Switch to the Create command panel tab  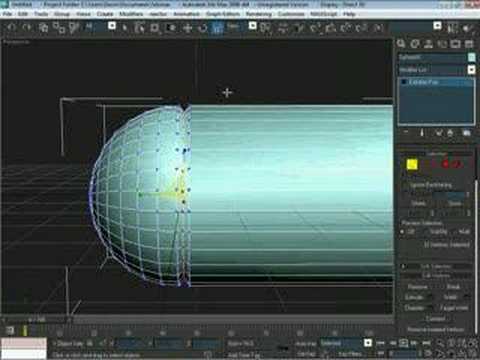401,44
